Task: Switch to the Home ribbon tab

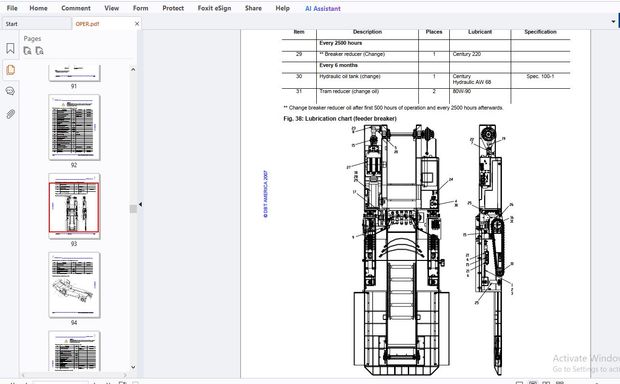Action: pos(38,8)
